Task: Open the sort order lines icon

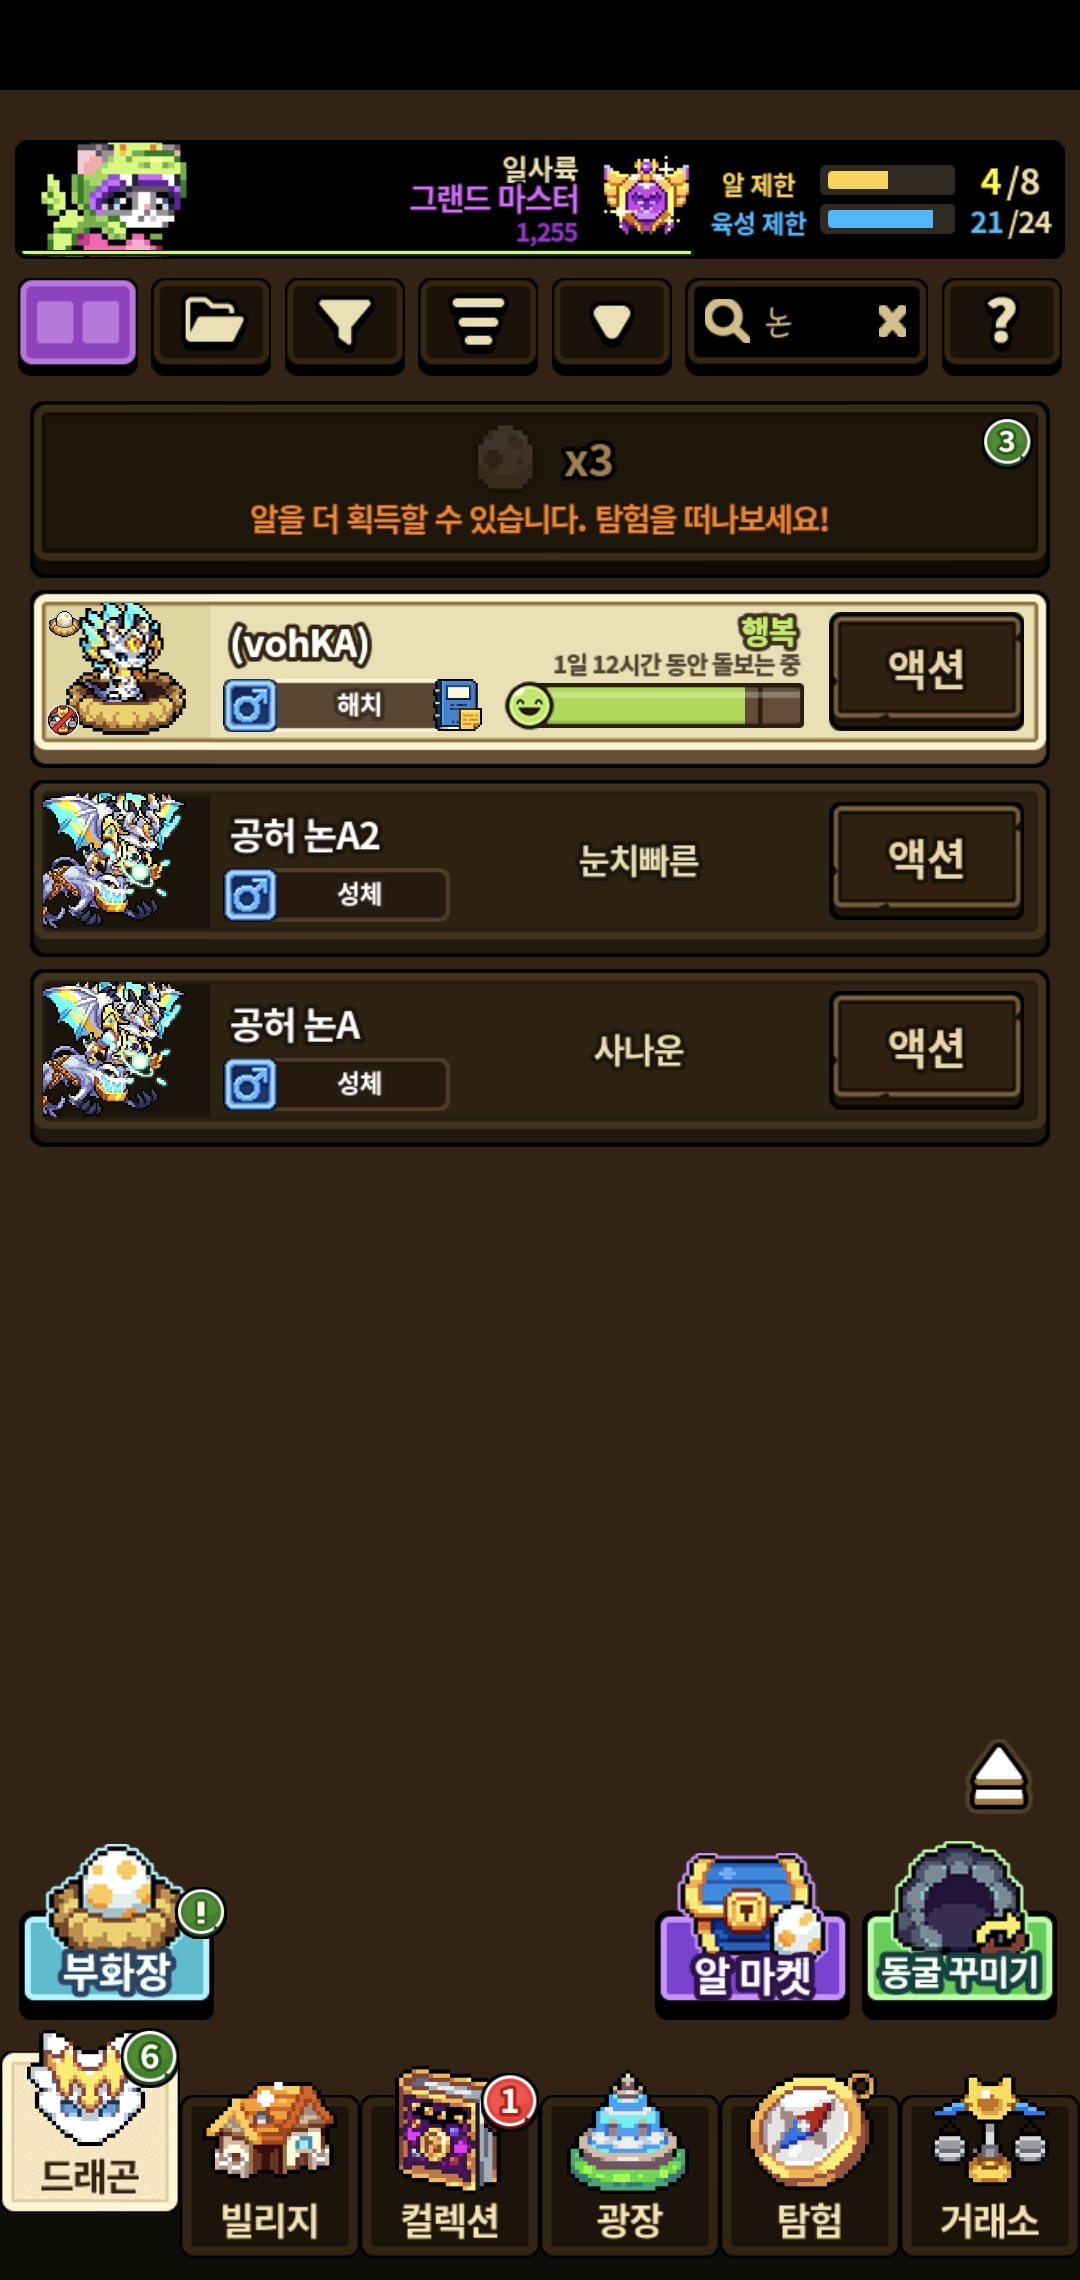Action: (478, 322)
